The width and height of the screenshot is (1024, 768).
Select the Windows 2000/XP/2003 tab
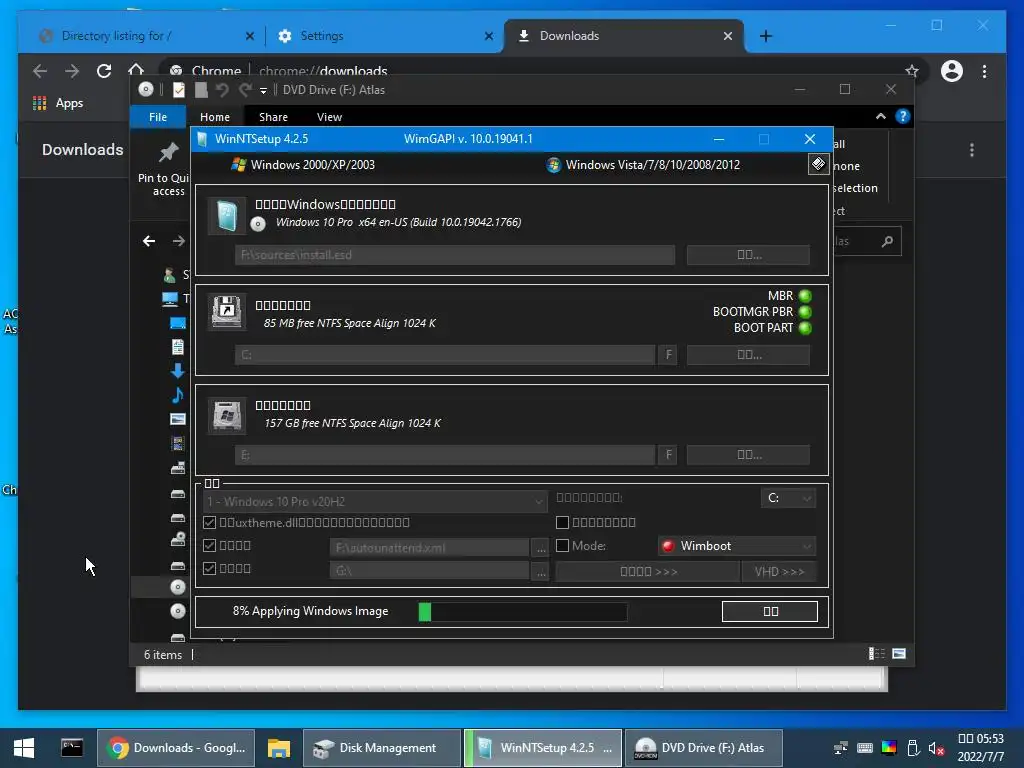click(x=303, y=165)
